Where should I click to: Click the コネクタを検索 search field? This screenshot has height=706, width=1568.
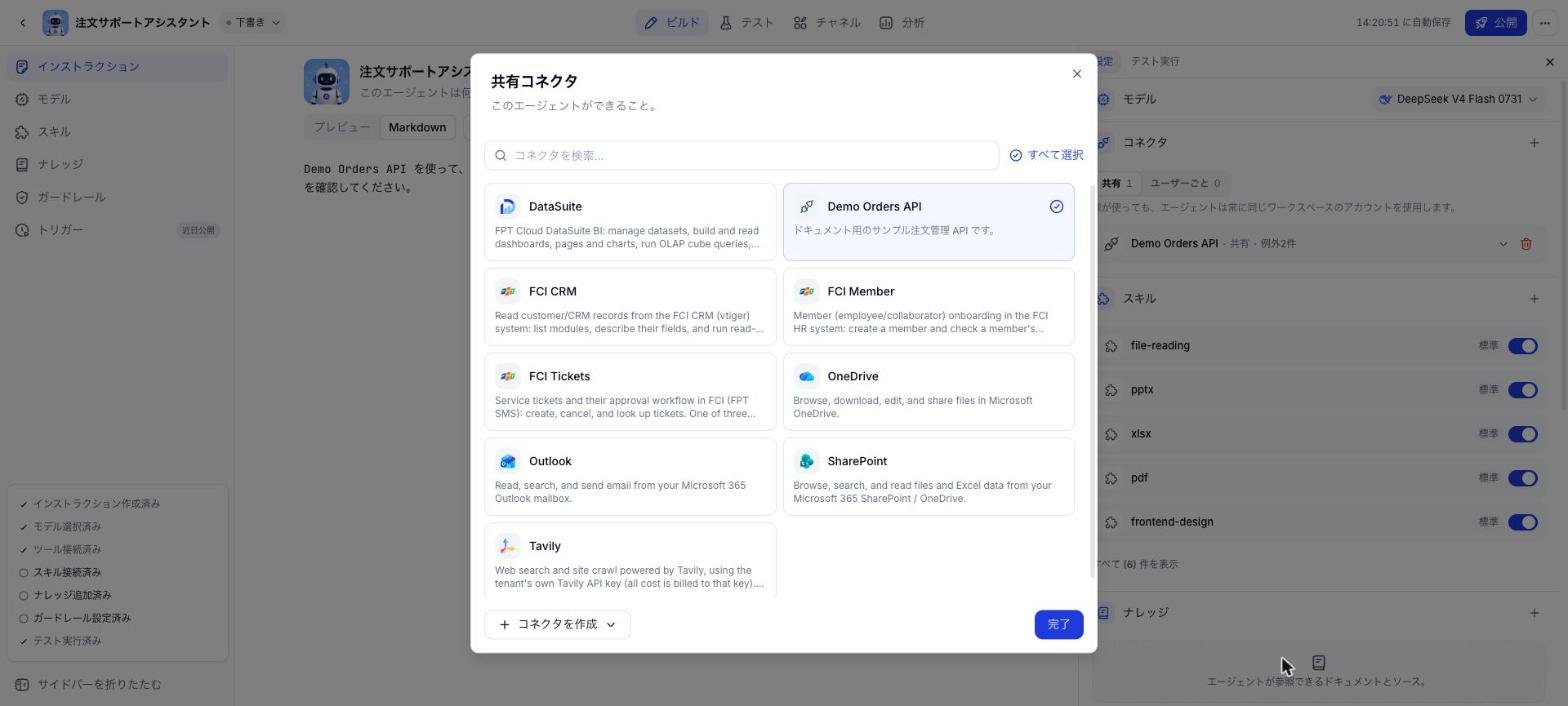tap(741, 155)
